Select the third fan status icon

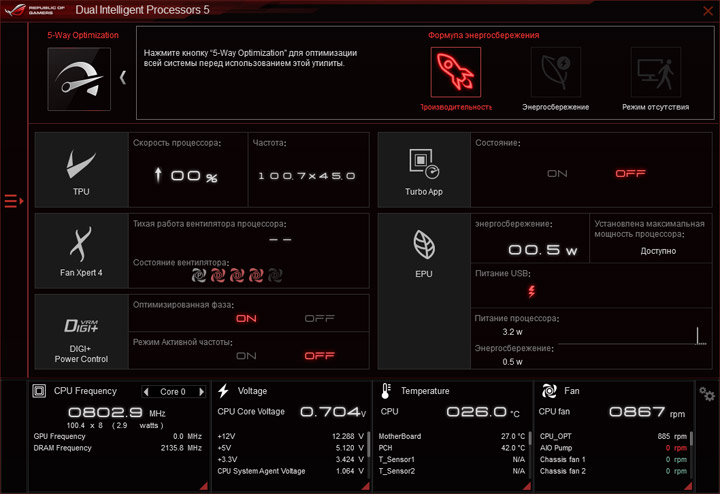[236, 275]
